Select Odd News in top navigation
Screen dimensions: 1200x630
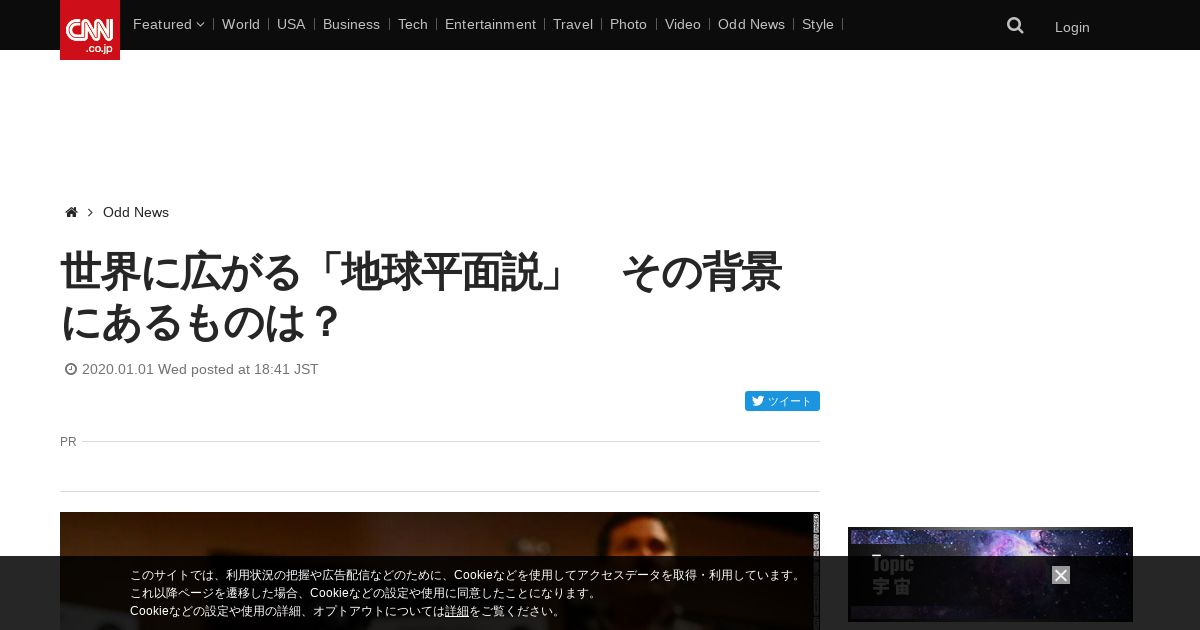click(x=751, y=24)
